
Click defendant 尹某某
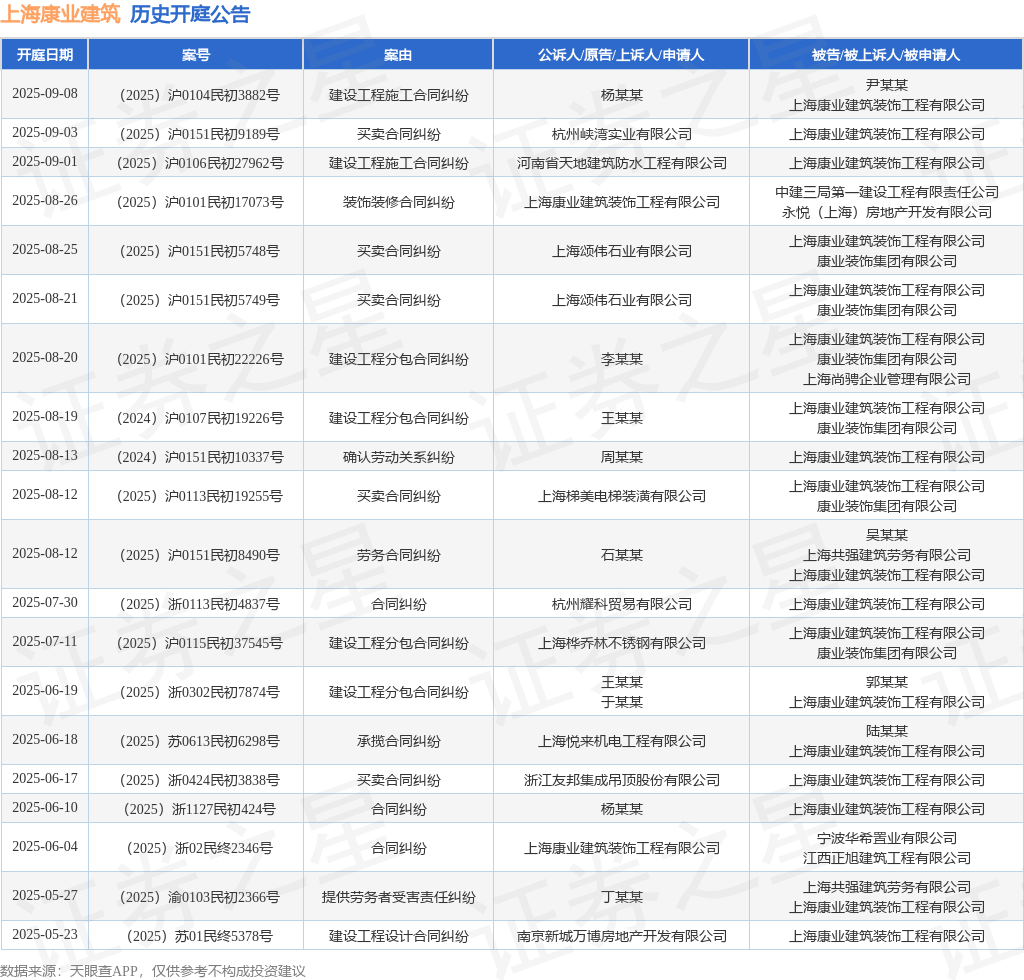tap(887, 85)
